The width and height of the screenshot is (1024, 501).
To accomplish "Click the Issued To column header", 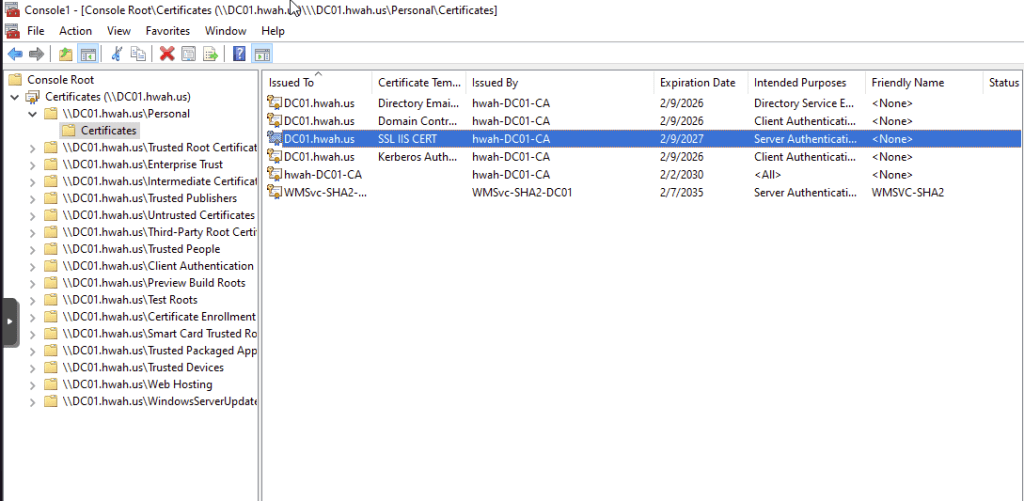I will click(291, 83).
